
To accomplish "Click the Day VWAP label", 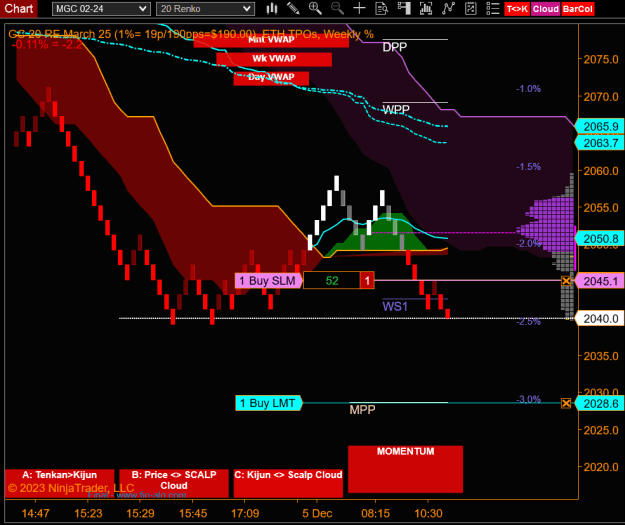I will click(271, 78).
